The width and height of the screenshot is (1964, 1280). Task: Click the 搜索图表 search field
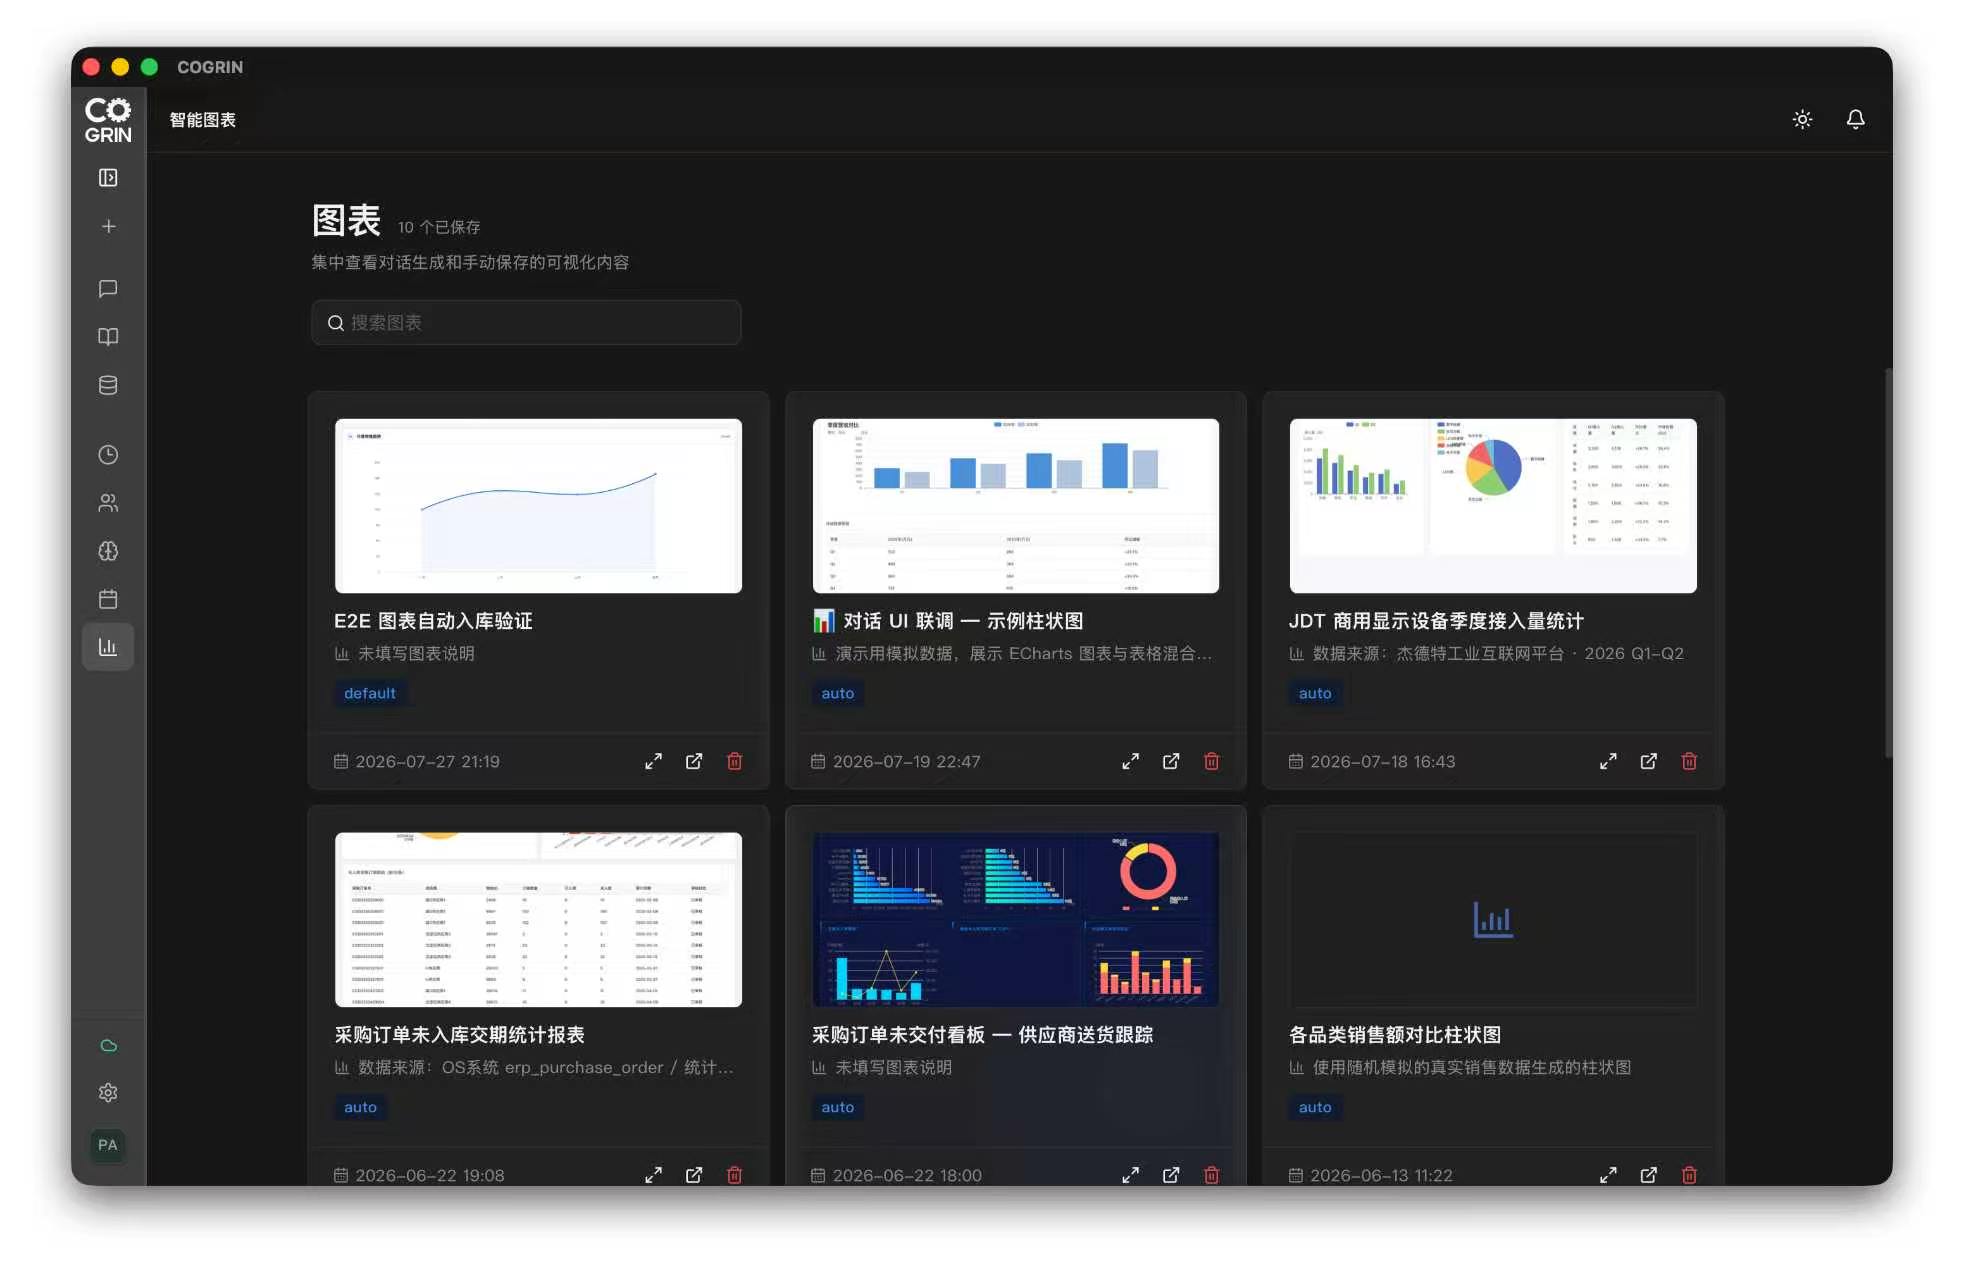526,323
